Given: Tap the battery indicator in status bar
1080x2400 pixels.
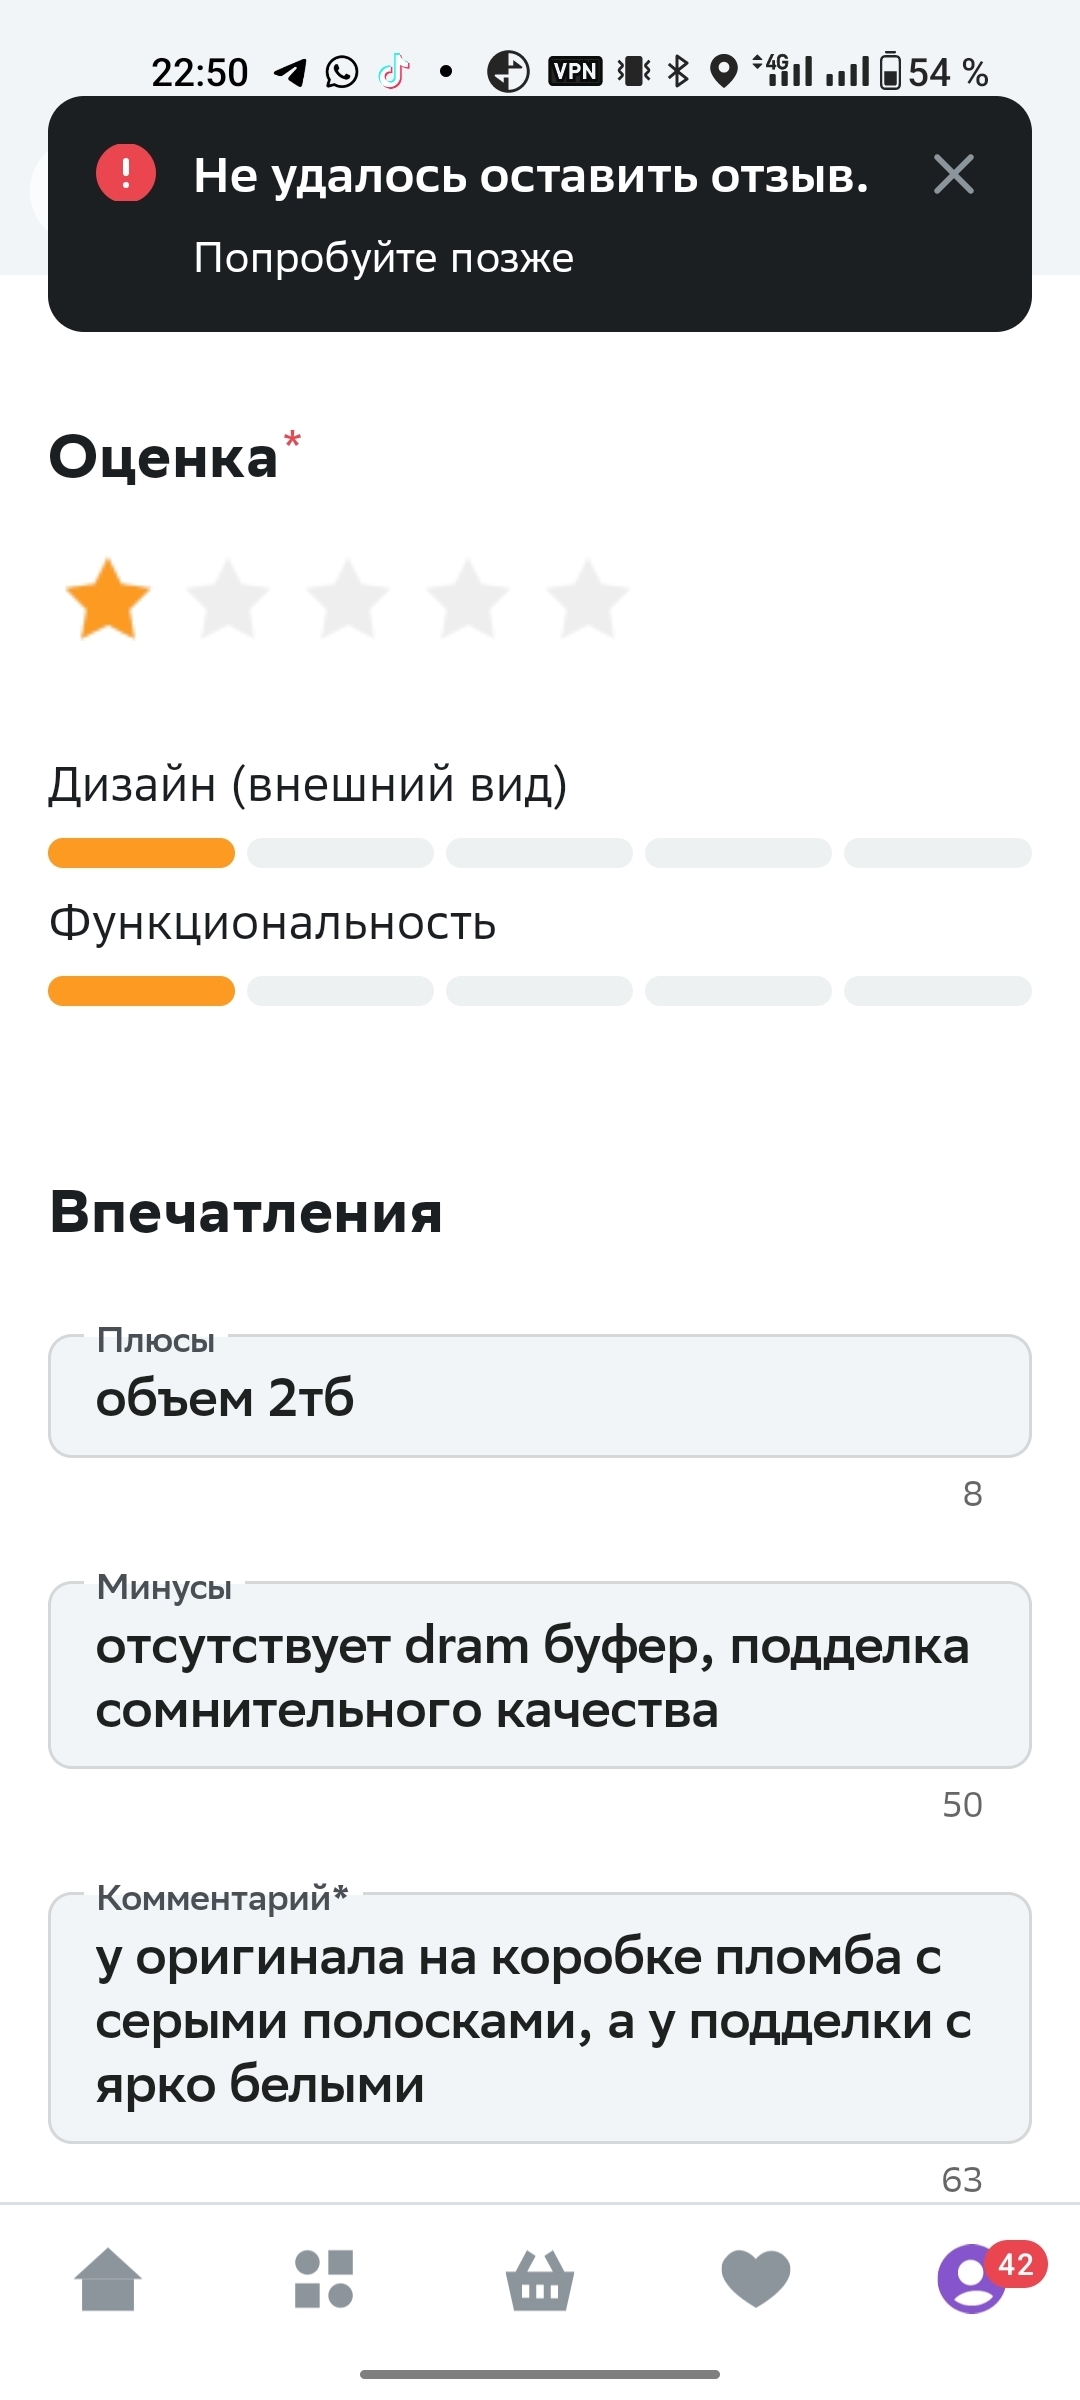Looking at the screenshot, I should point(890,72).
